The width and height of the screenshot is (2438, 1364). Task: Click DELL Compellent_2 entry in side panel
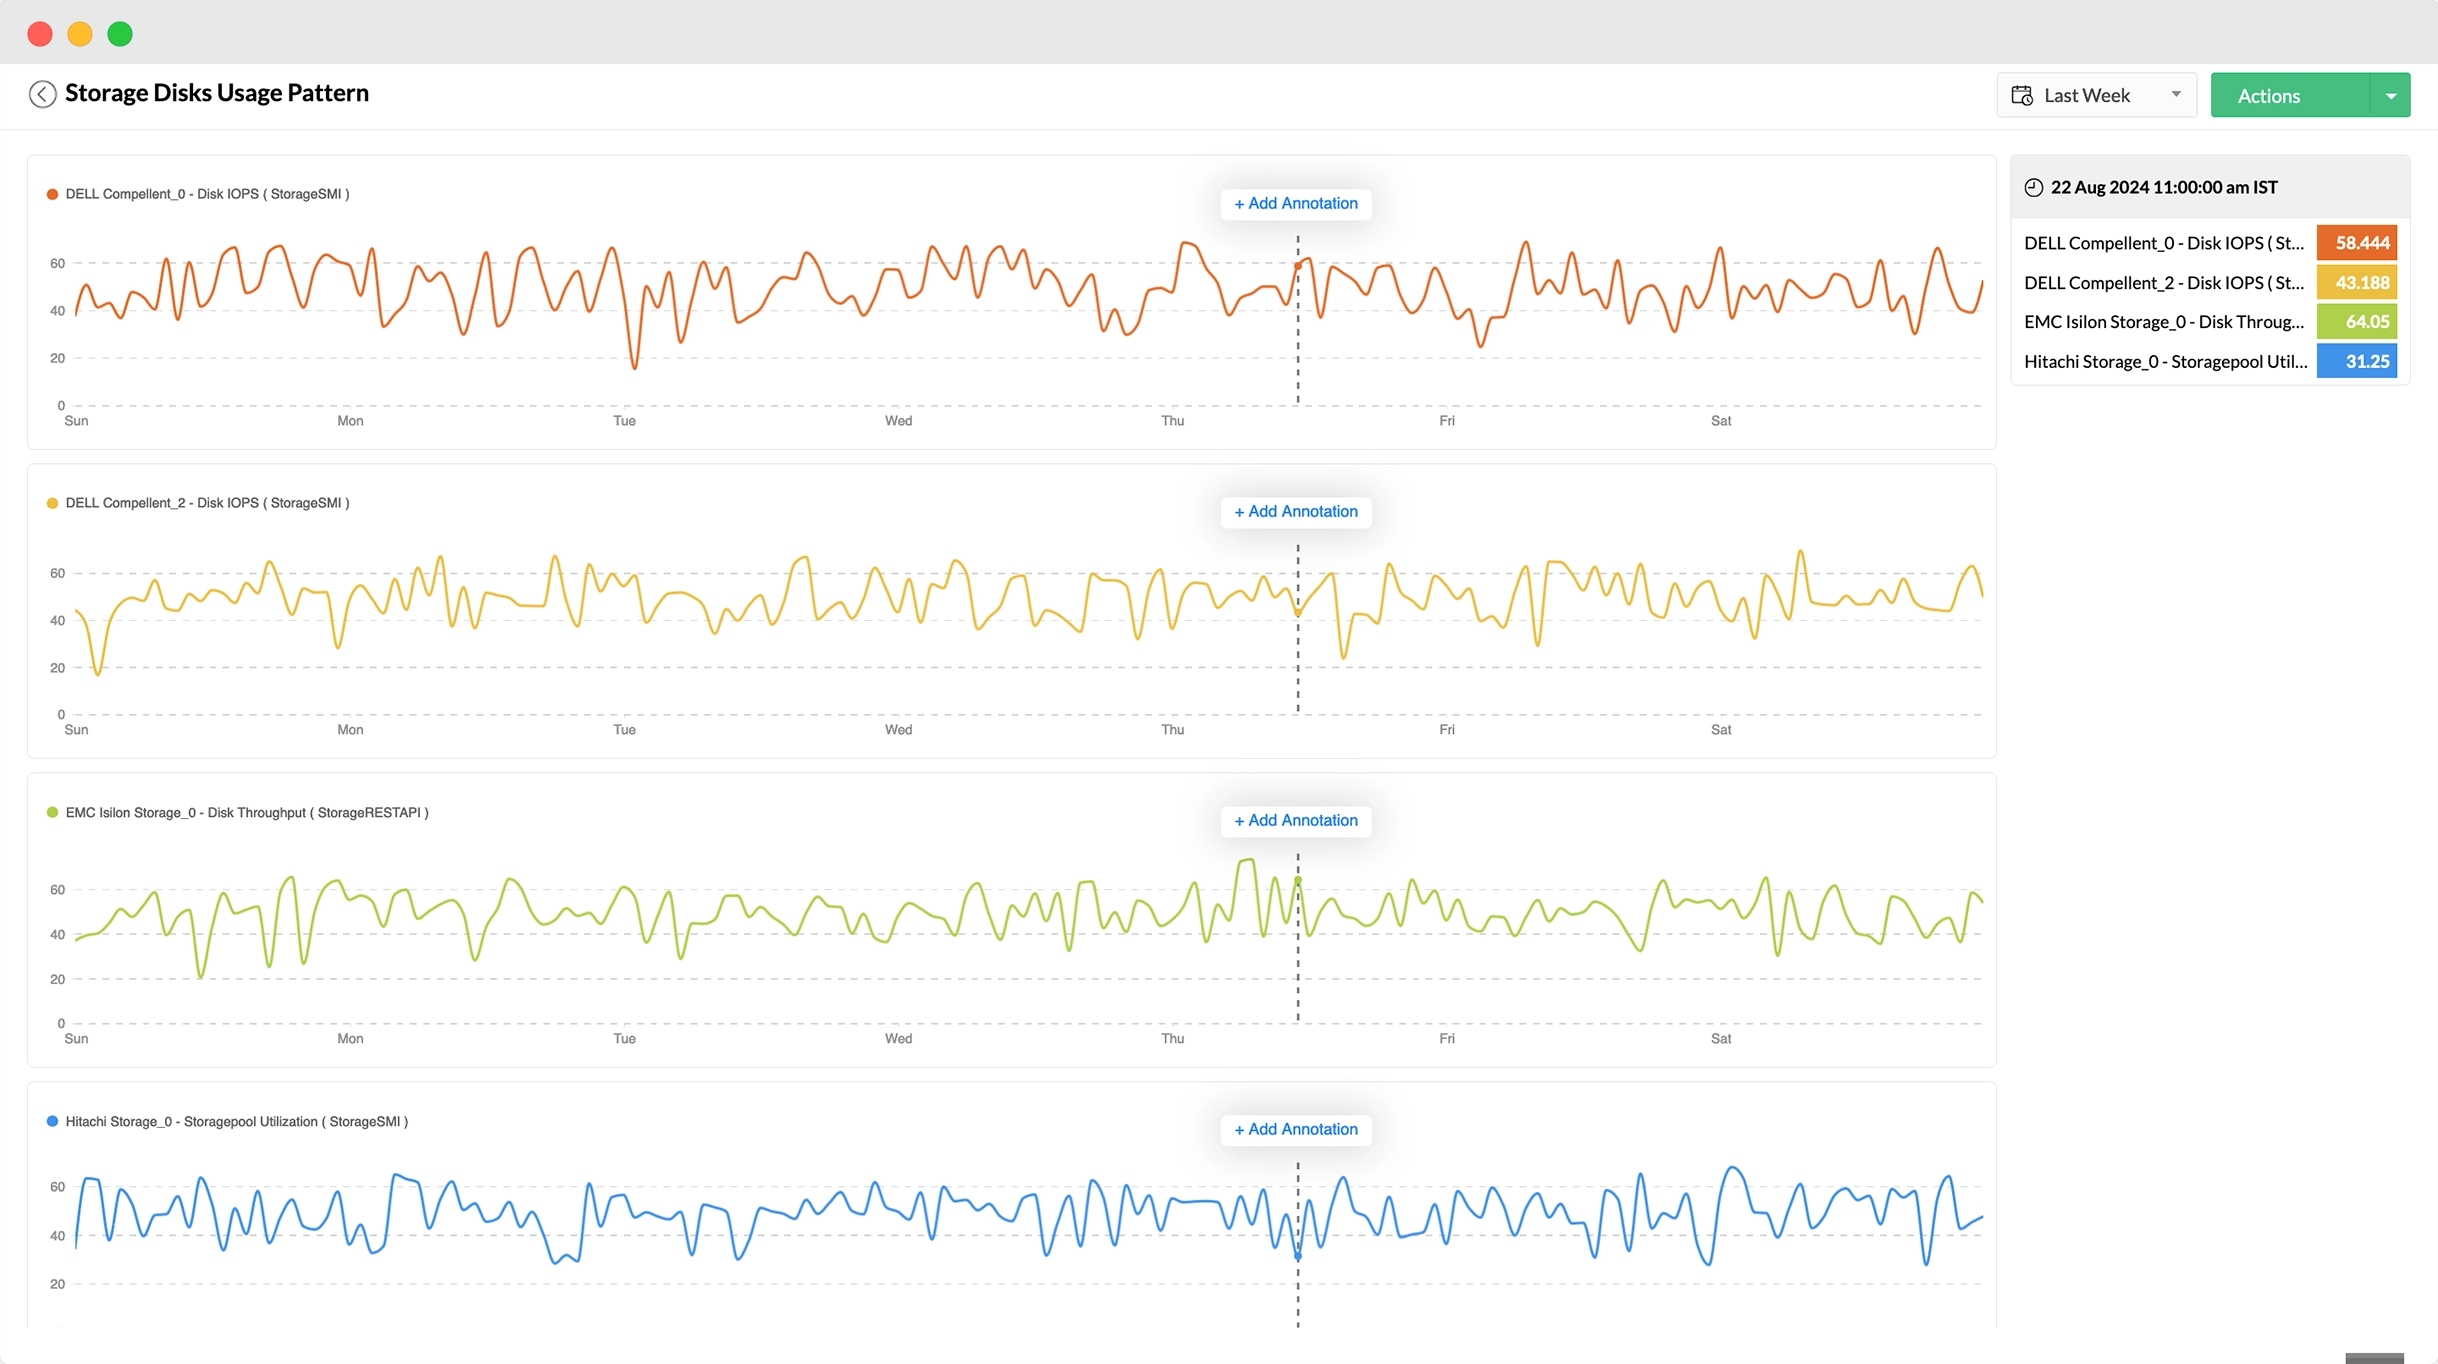coord(2164,283)
